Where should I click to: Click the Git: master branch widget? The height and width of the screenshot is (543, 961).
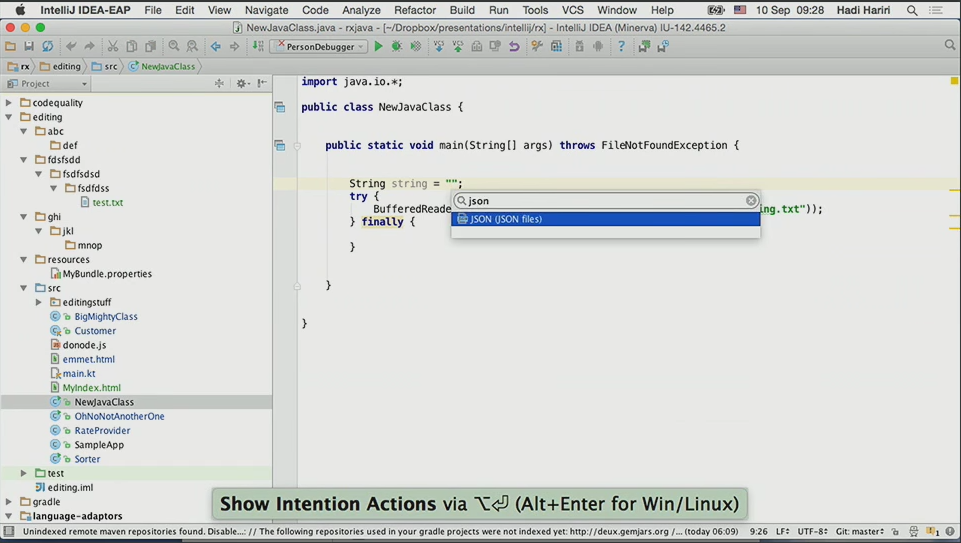(859, 532)
